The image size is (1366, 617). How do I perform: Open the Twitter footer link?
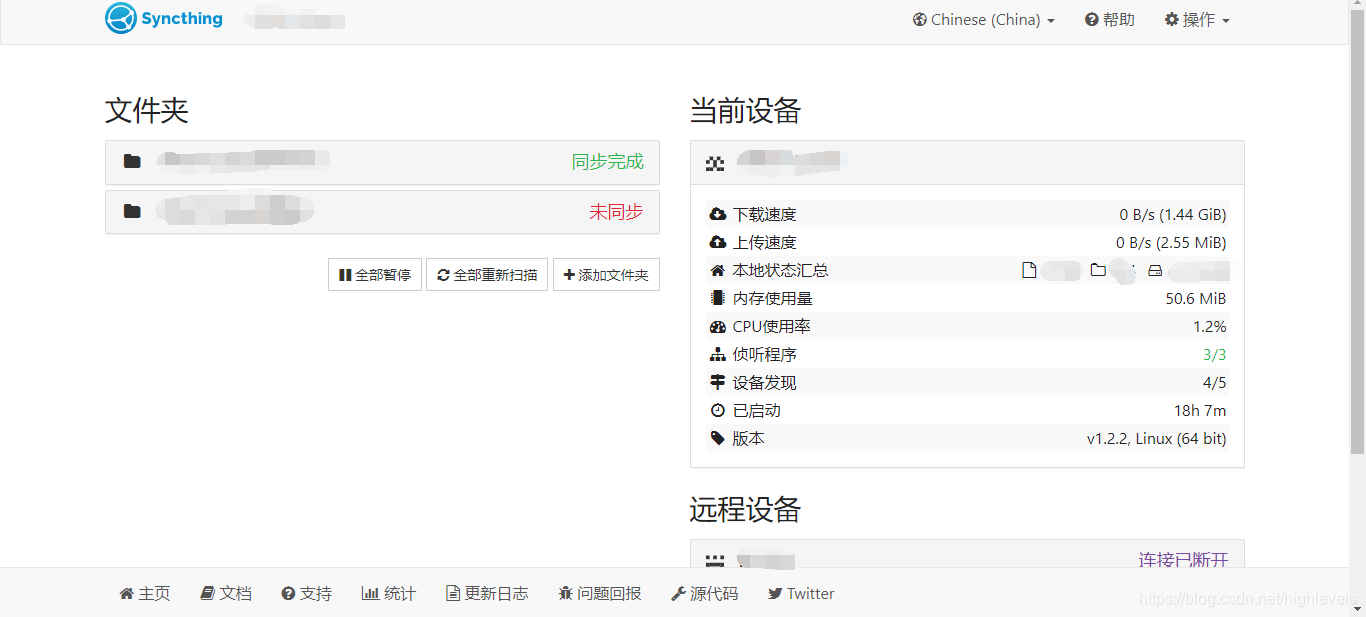click(x=801, y=594)
